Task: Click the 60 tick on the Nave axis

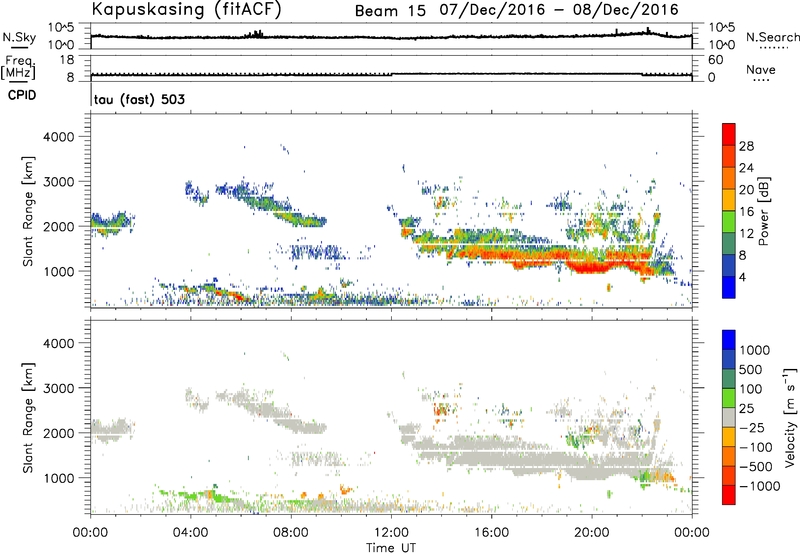Action: 715,60
